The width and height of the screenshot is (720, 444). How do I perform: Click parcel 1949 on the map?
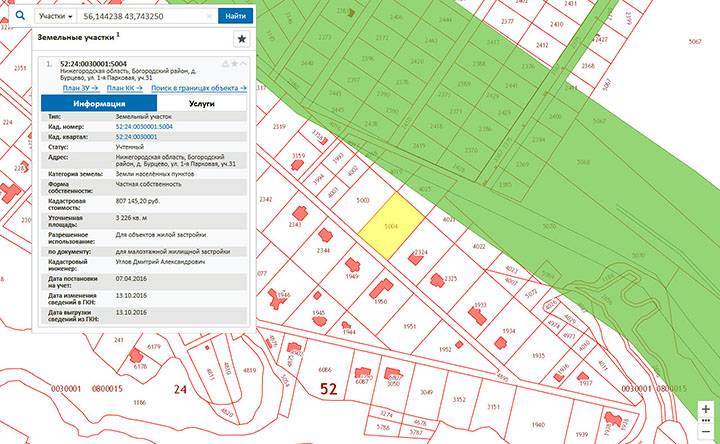click(352, 276)
